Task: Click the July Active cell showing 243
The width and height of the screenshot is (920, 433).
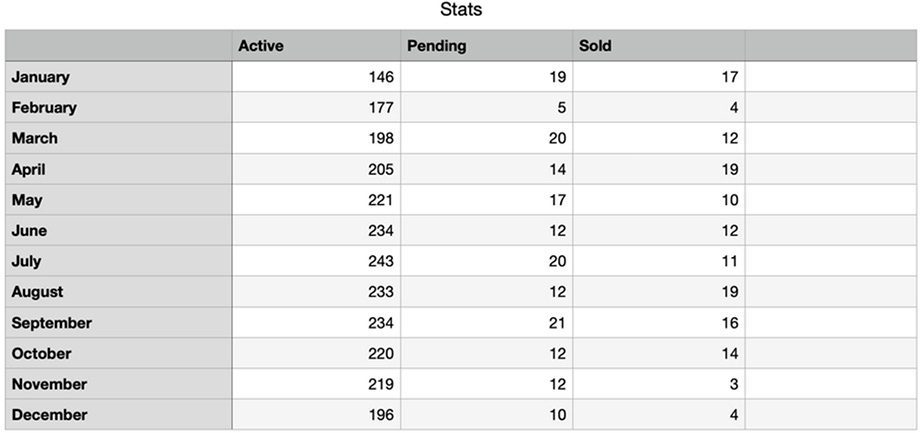Action: 316,261
